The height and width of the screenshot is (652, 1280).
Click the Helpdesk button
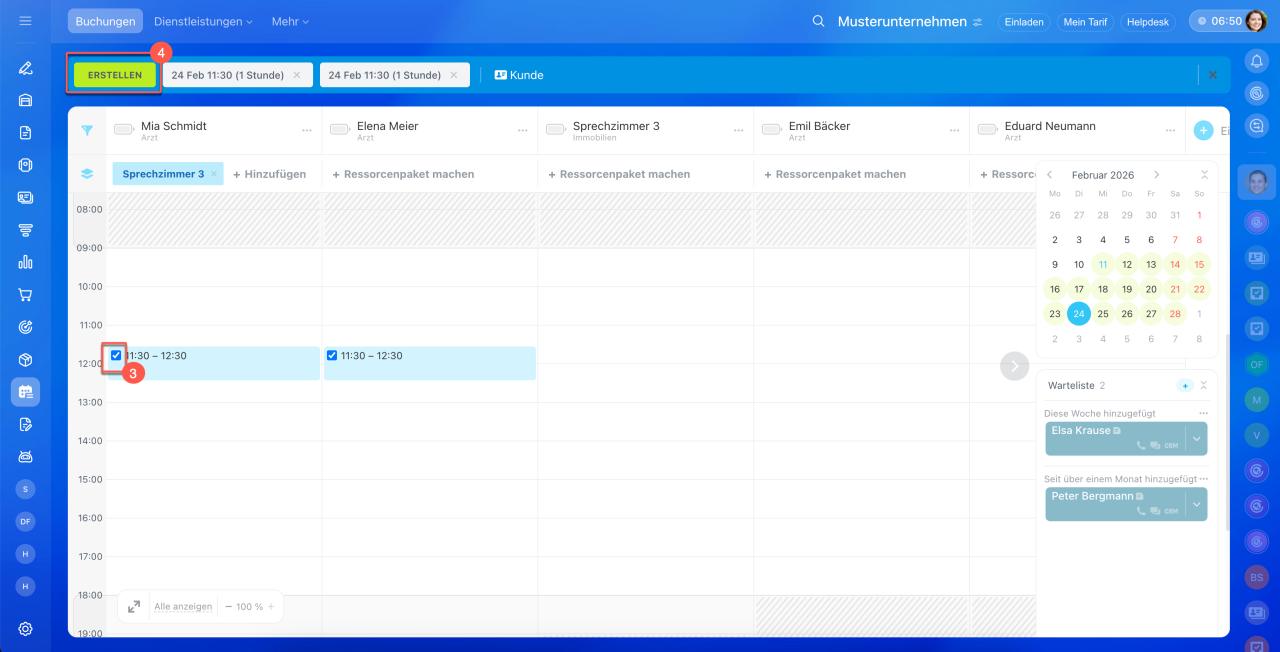pos(1148,22)
